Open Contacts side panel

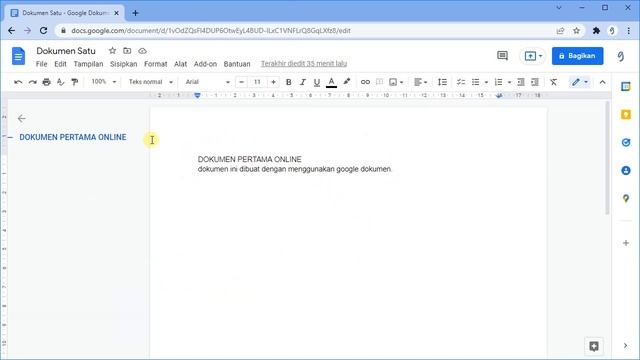click(626, 170)
